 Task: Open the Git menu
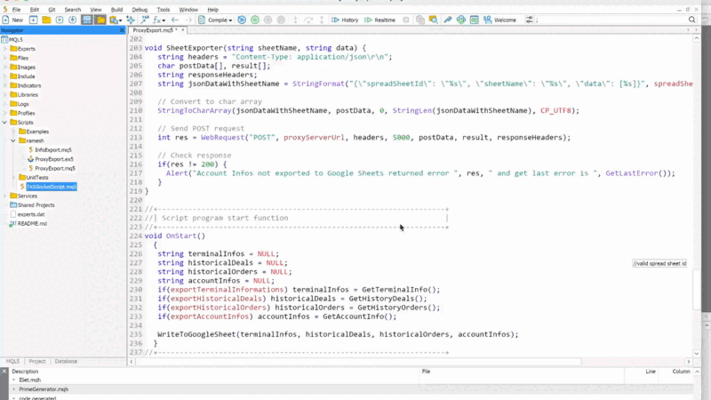click(52, 10)
